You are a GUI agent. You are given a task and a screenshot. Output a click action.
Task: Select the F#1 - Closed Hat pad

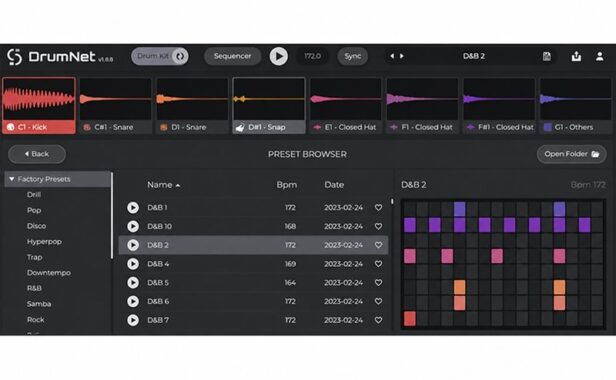(x=499, y=106)
